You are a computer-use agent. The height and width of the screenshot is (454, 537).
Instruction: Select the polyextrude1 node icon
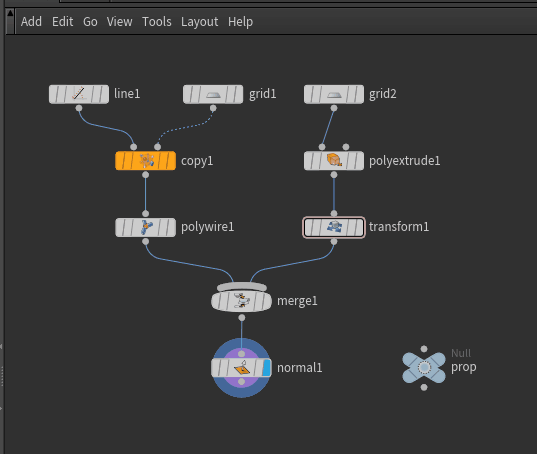pos(334,161)
